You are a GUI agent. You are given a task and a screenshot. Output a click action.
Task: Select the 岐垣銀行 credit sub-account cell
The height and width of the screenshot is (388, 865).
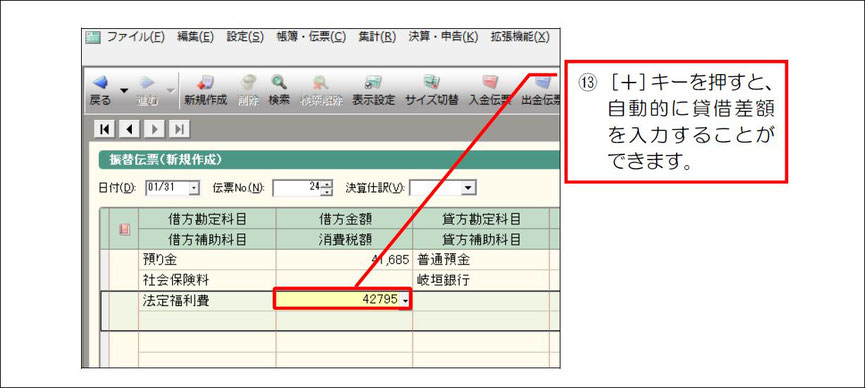pyautogui.click(x=480, y=280)
